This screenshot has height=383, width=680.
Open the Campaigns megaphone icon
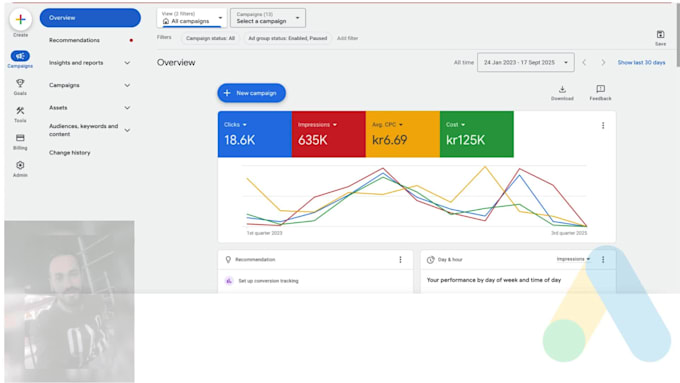(x=20, y=56)
